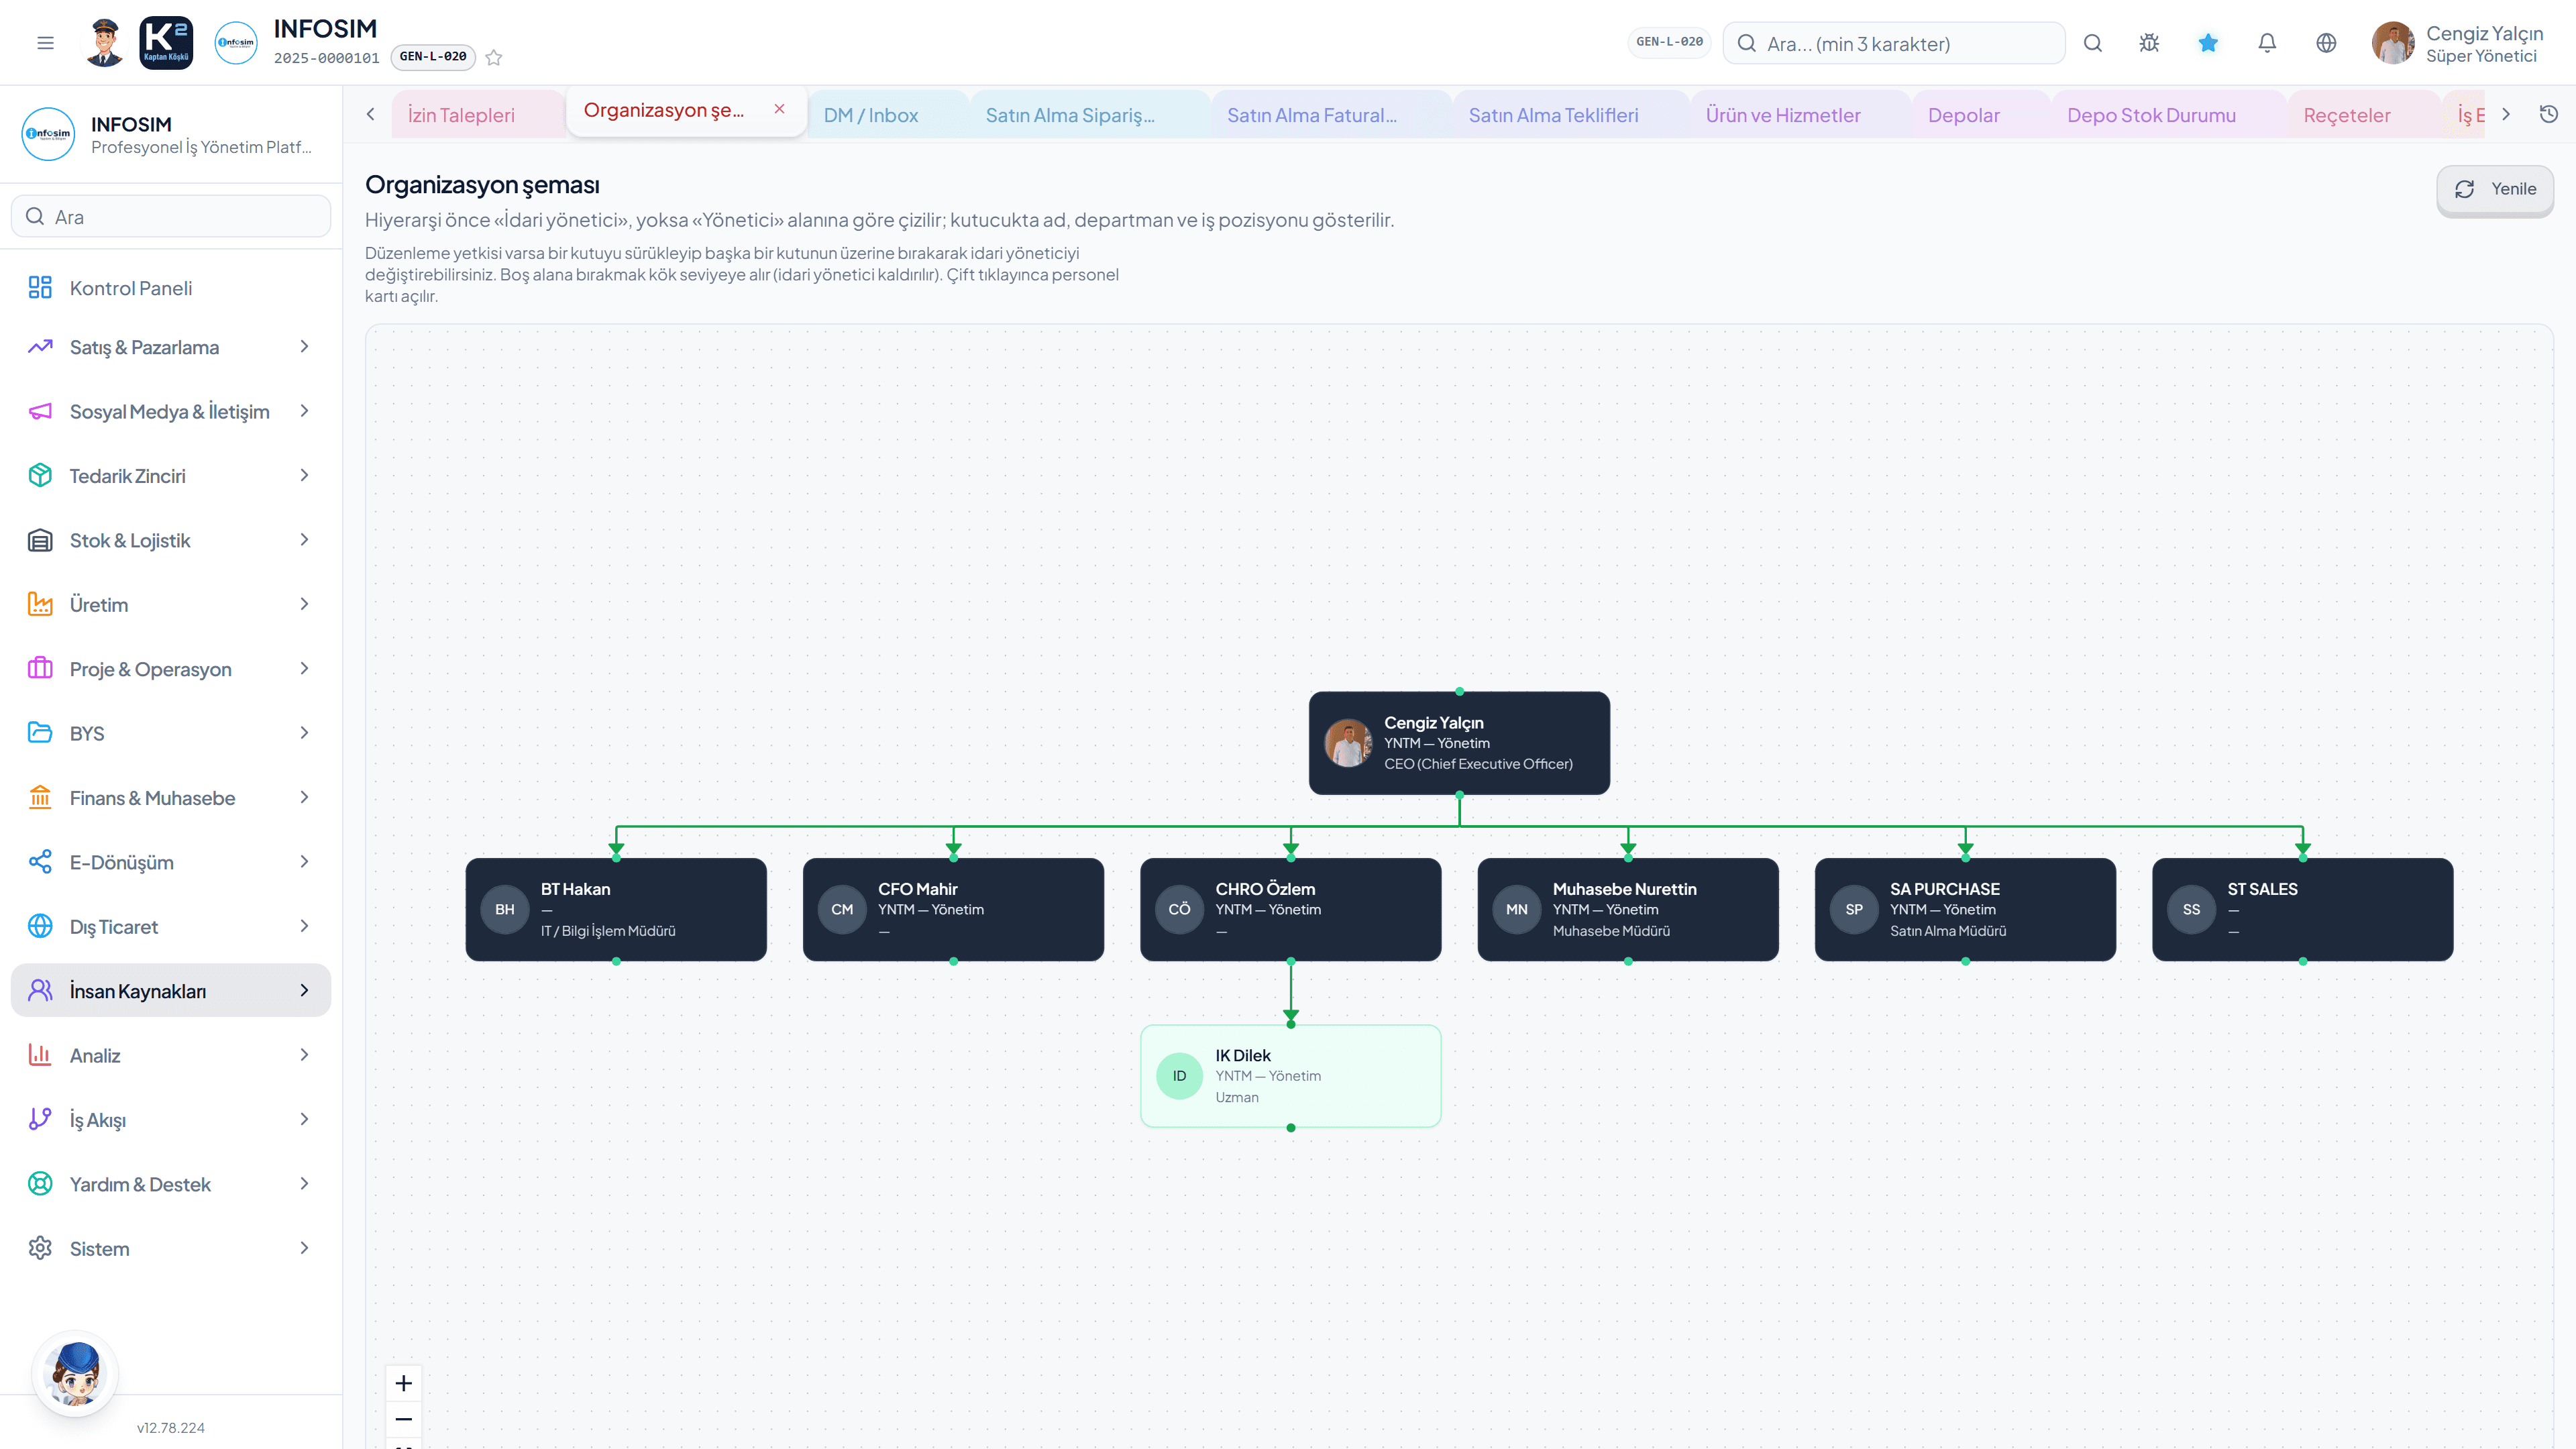Click the Yenile refresh button

pyautogui.click(x=2495, y=189)
